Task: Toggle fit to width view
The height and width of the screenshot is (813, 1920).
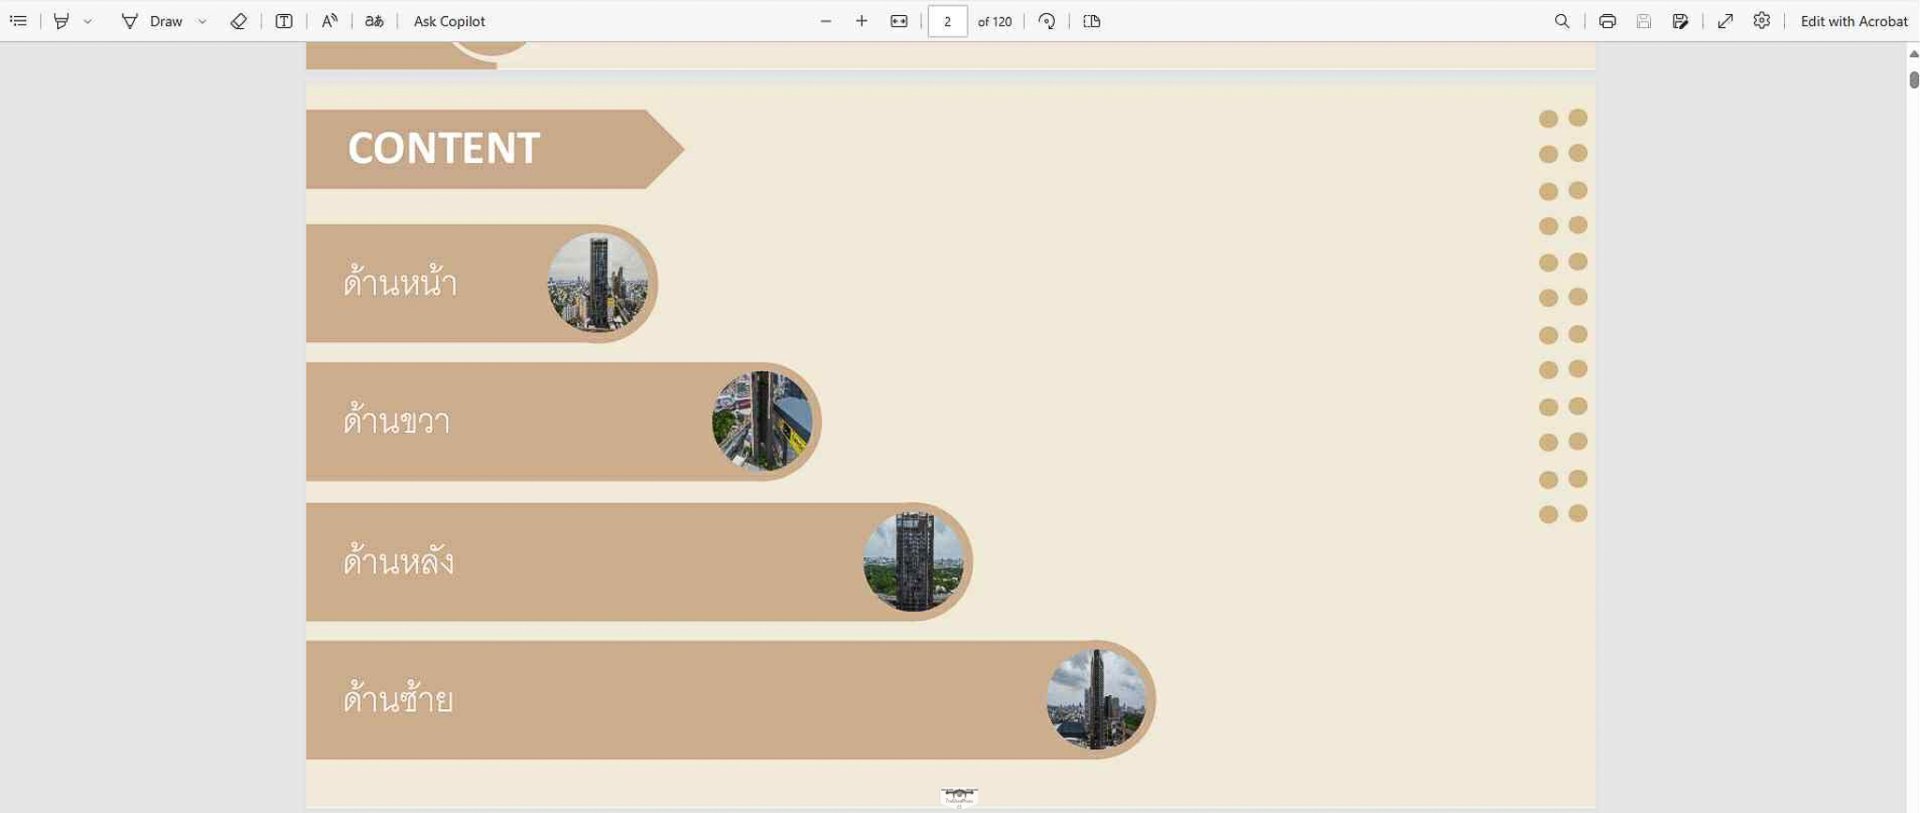Action: [899, 21]
